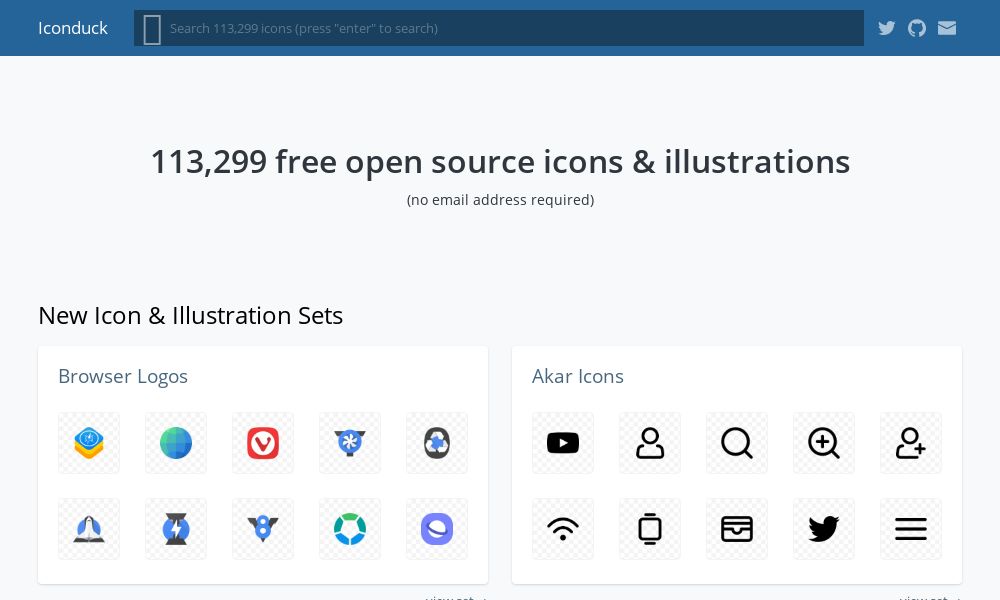Click the "(no email address required)" text
The image size is (1000, 600).
pyautogui.click(x=500, y=200)
